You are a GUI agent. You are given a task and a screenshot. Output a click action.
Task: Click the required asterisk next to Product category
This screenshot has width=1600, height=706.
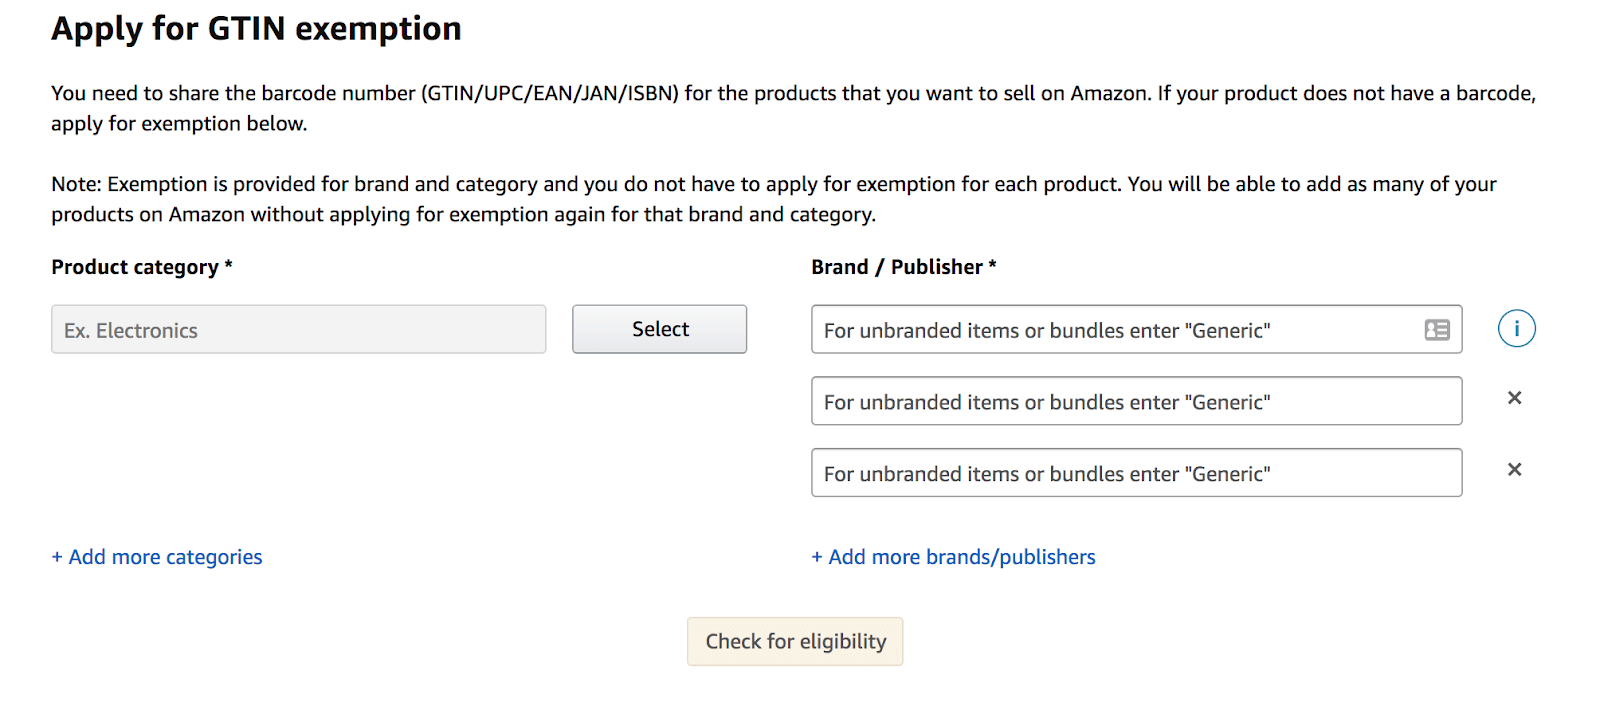coord(229,265)
